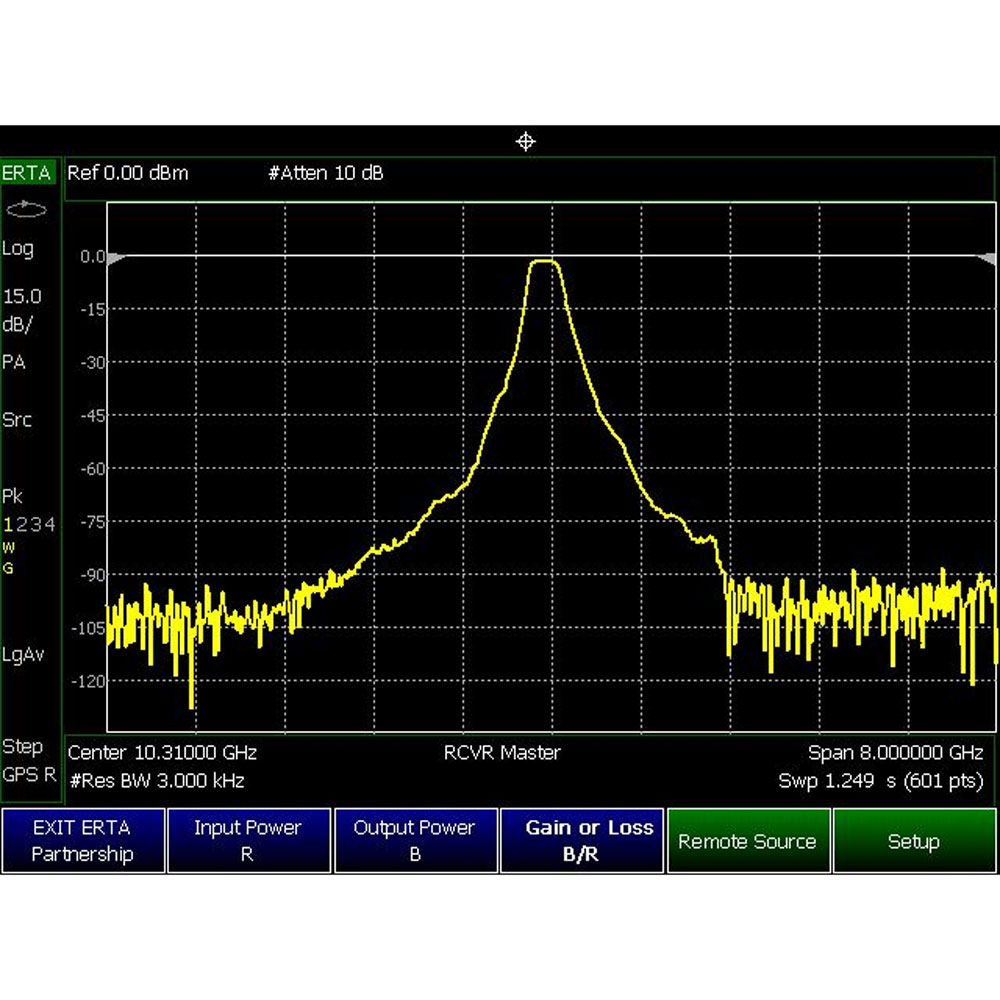
Task: Select trace number 1 in left panel
Action: pos(7,525)
